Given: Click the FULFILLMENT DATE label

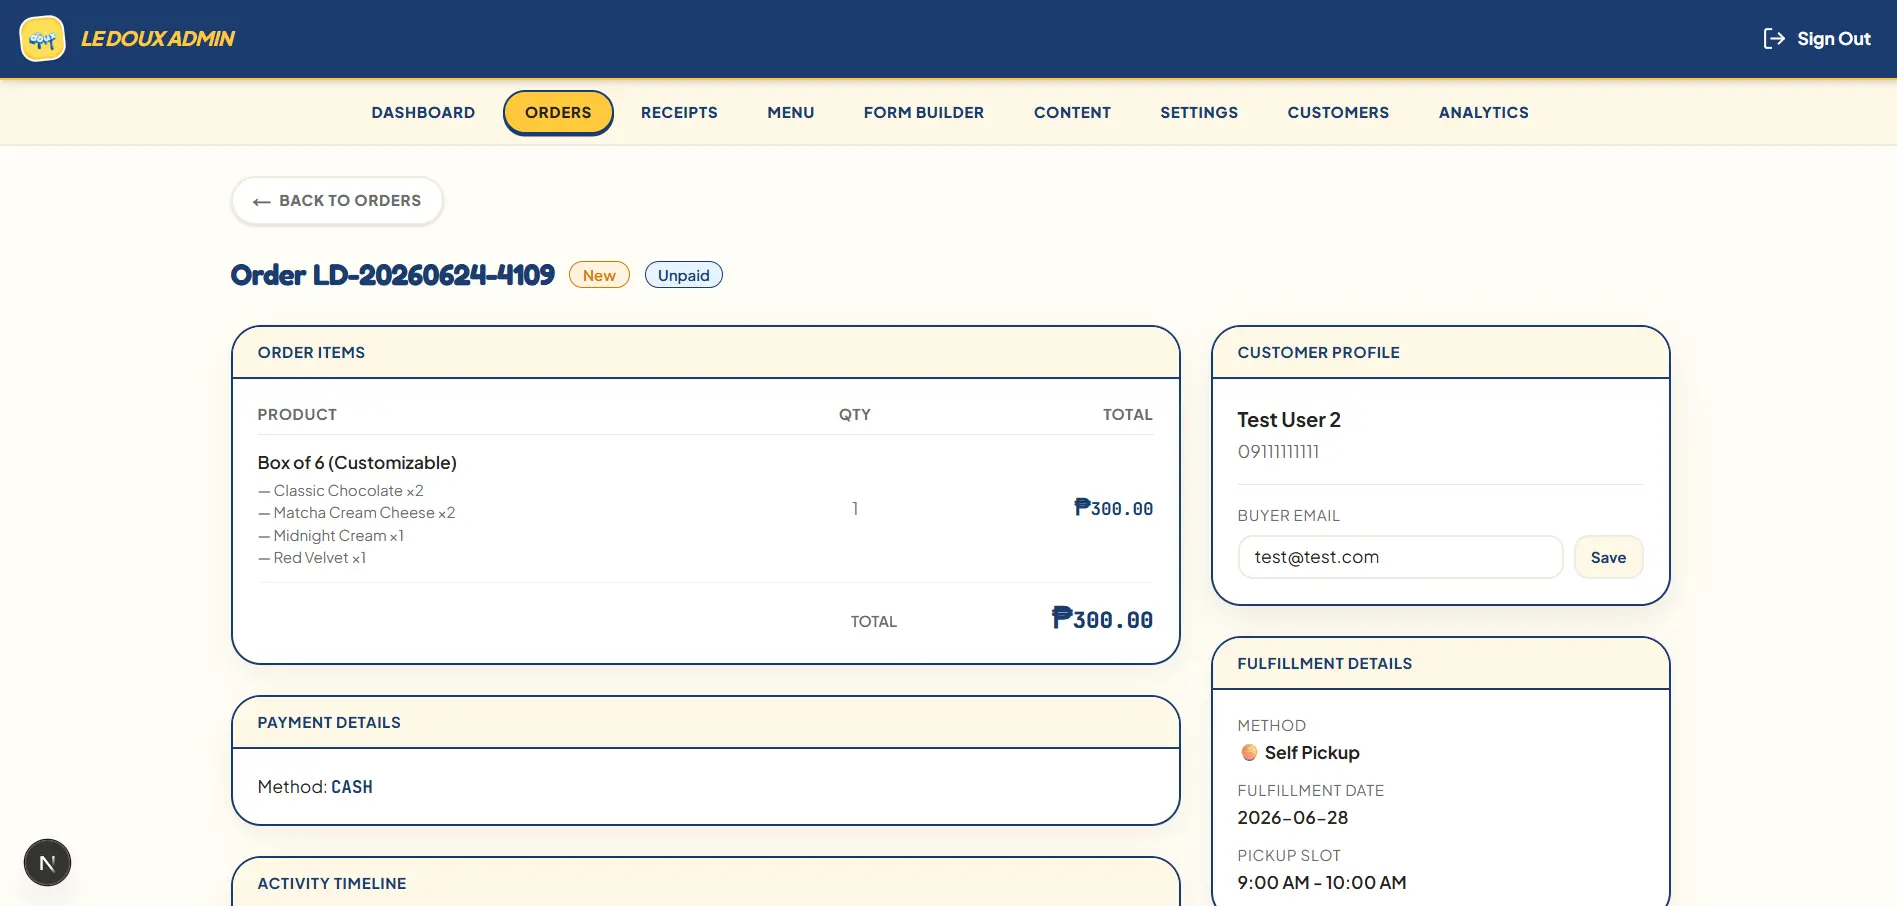Looking at the screenshot, I should (x=1311, y=791).
